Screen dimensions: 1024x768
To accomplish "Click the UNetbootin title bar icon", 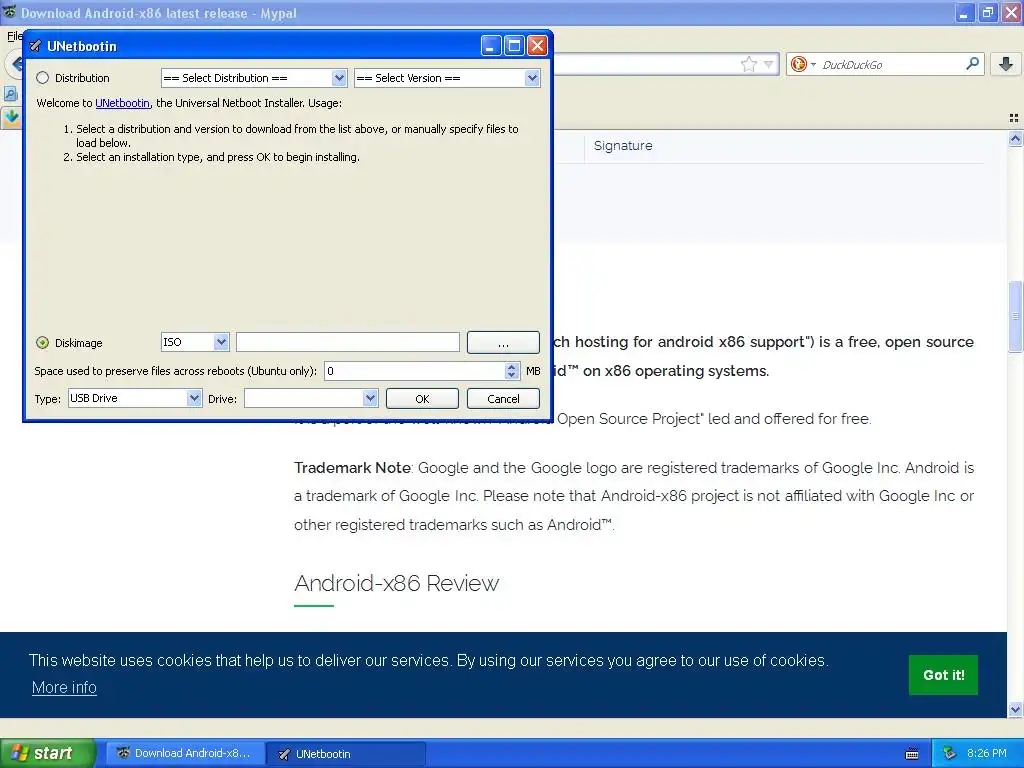I will coord(35,46).
